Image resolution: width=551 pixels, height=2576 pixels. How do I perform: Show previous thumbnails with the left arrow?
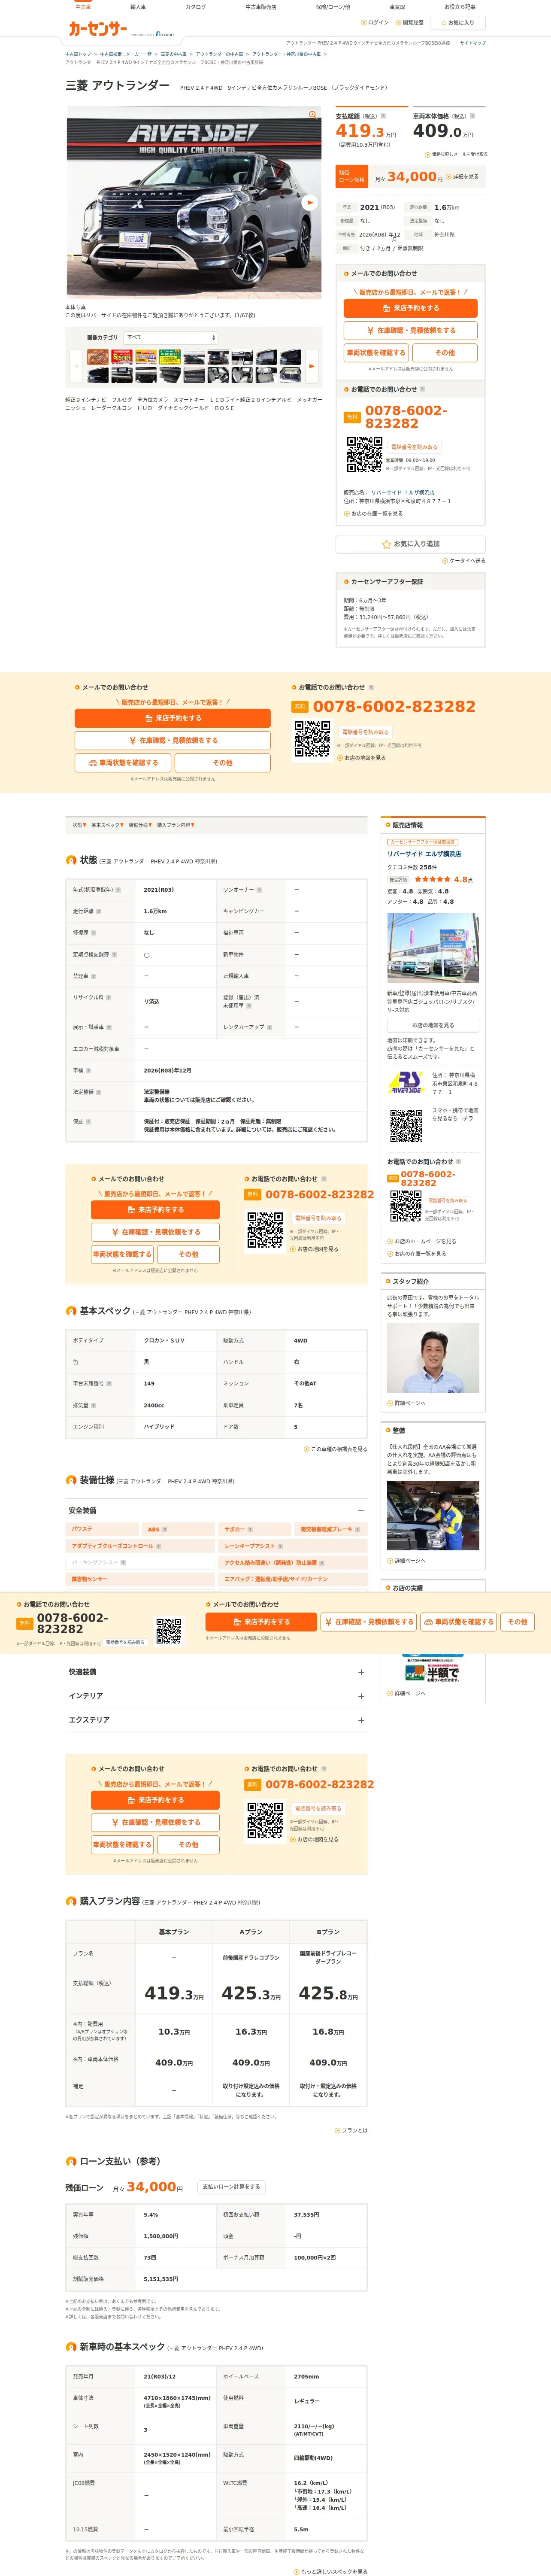coord(76,366)
